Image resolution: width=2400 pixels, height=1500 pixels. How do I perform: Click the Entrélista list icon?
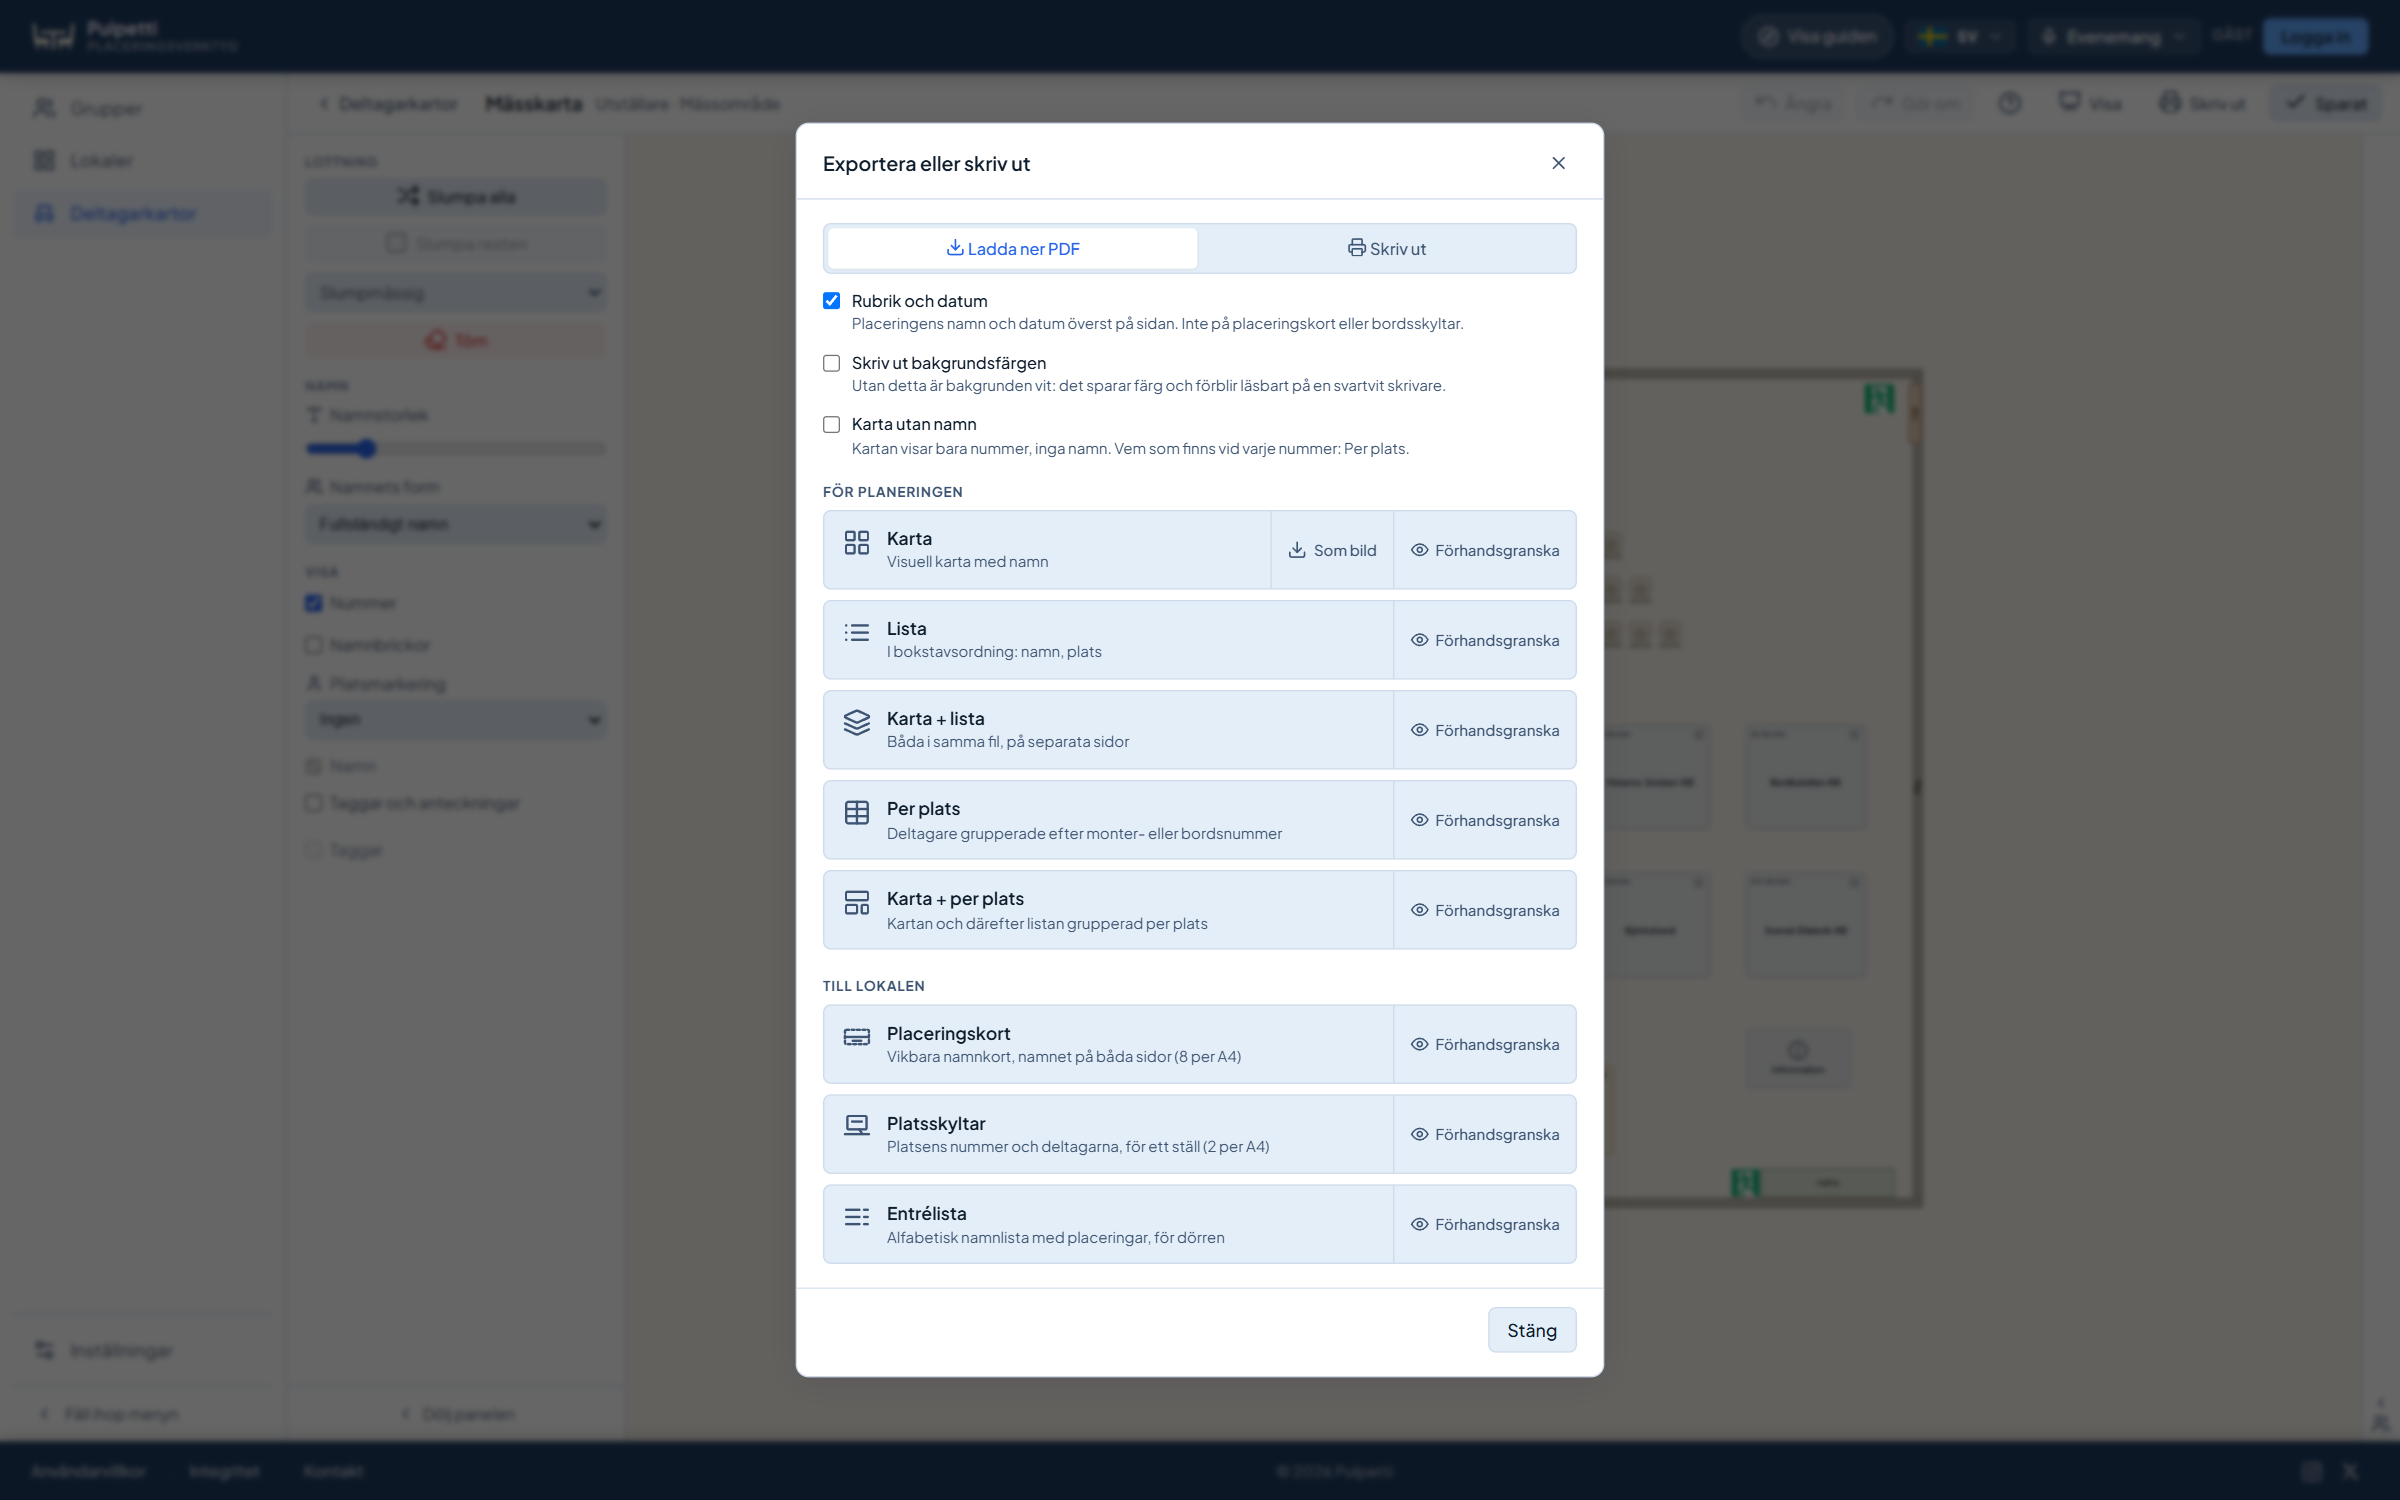[857, 1217]
